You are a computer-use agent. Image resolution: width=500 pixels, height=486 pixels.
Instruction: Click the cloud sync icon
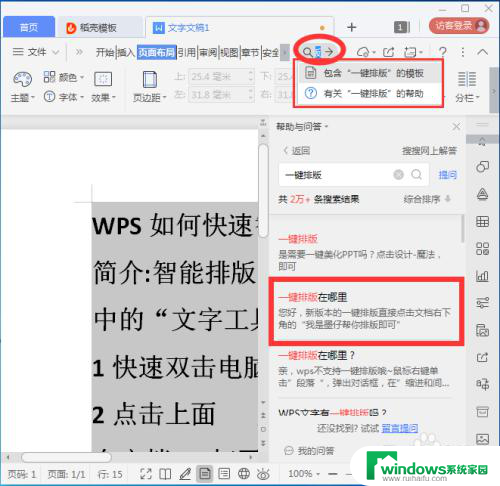[x=363, y=52]
